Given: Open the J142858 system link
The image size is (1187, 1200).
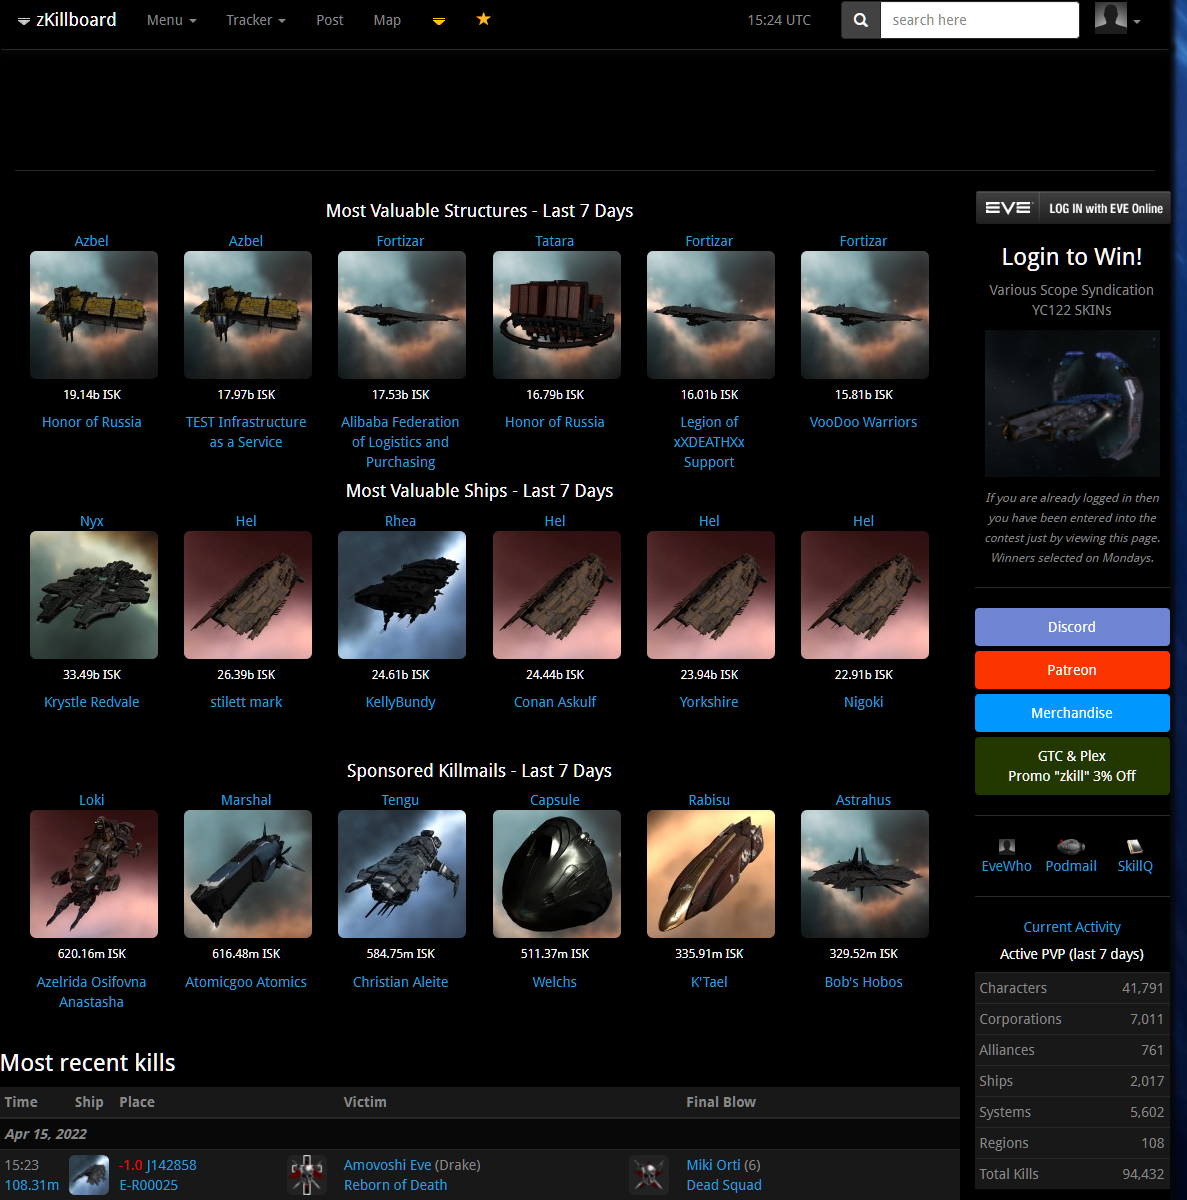Looking at the screenshot, I should [x=172, y=1165].
